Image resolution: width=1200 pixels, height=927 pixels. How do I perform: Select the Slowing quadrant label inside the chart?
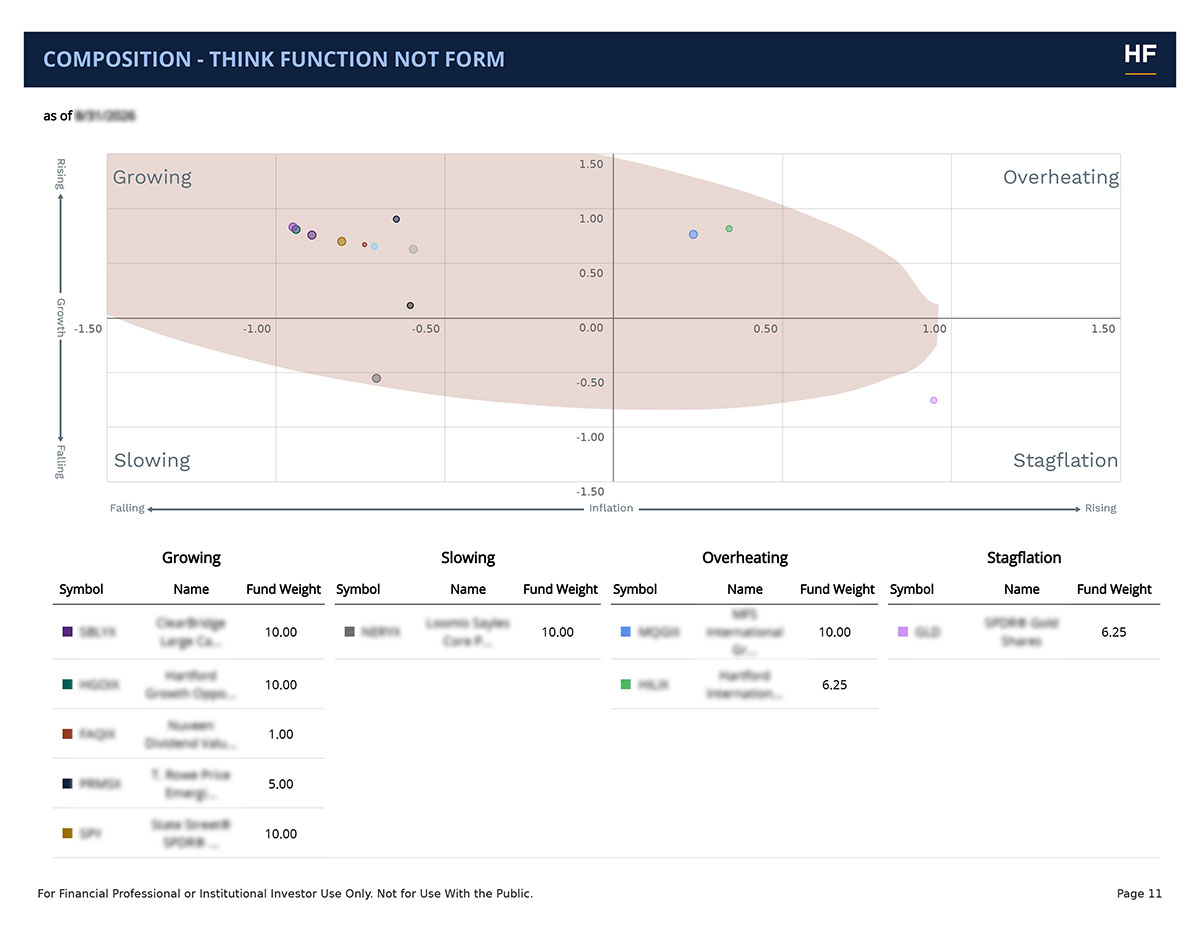click(x=152, y=460)
